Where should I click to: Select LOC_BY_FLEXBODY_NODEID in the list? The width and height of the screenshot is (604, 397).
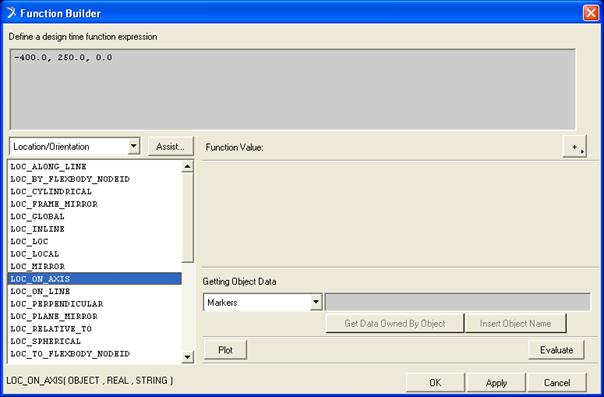(x=94, y=179)
